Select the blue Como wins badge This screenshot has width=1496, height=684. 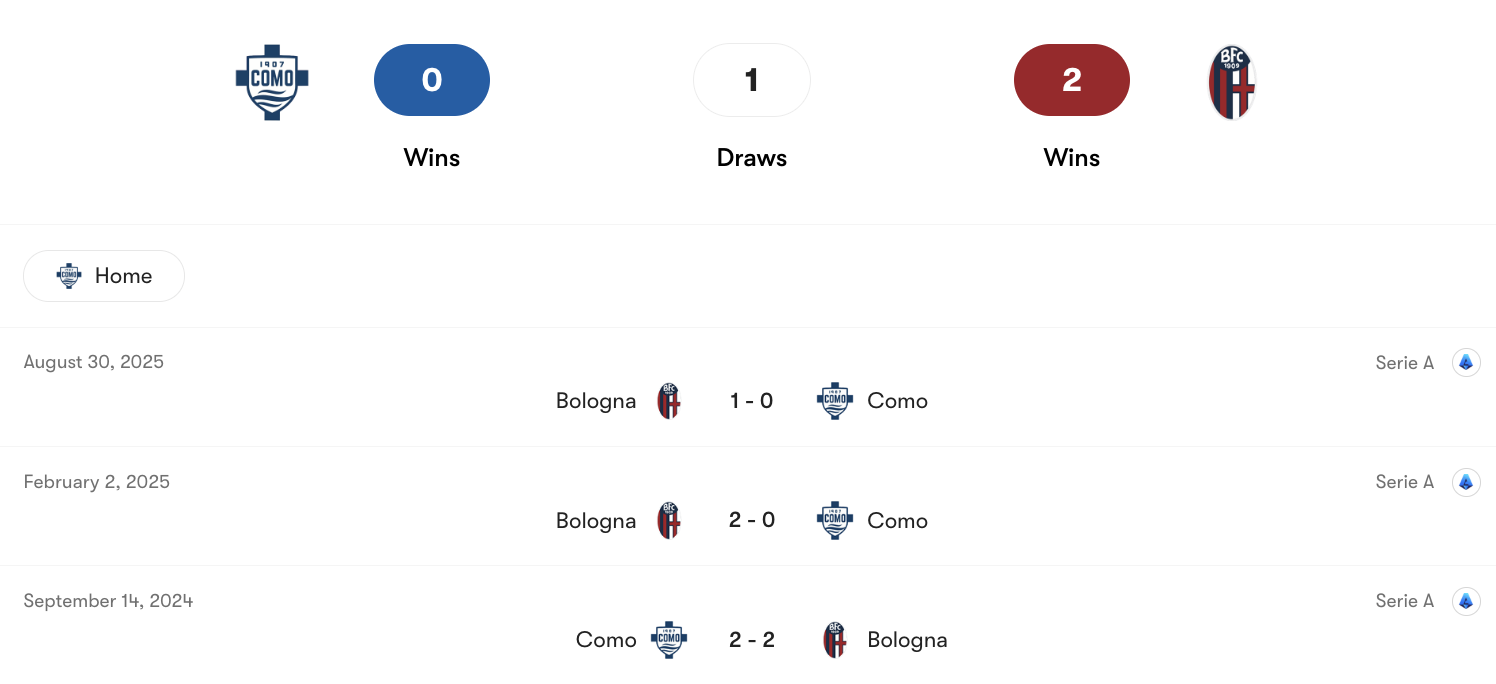432,80
